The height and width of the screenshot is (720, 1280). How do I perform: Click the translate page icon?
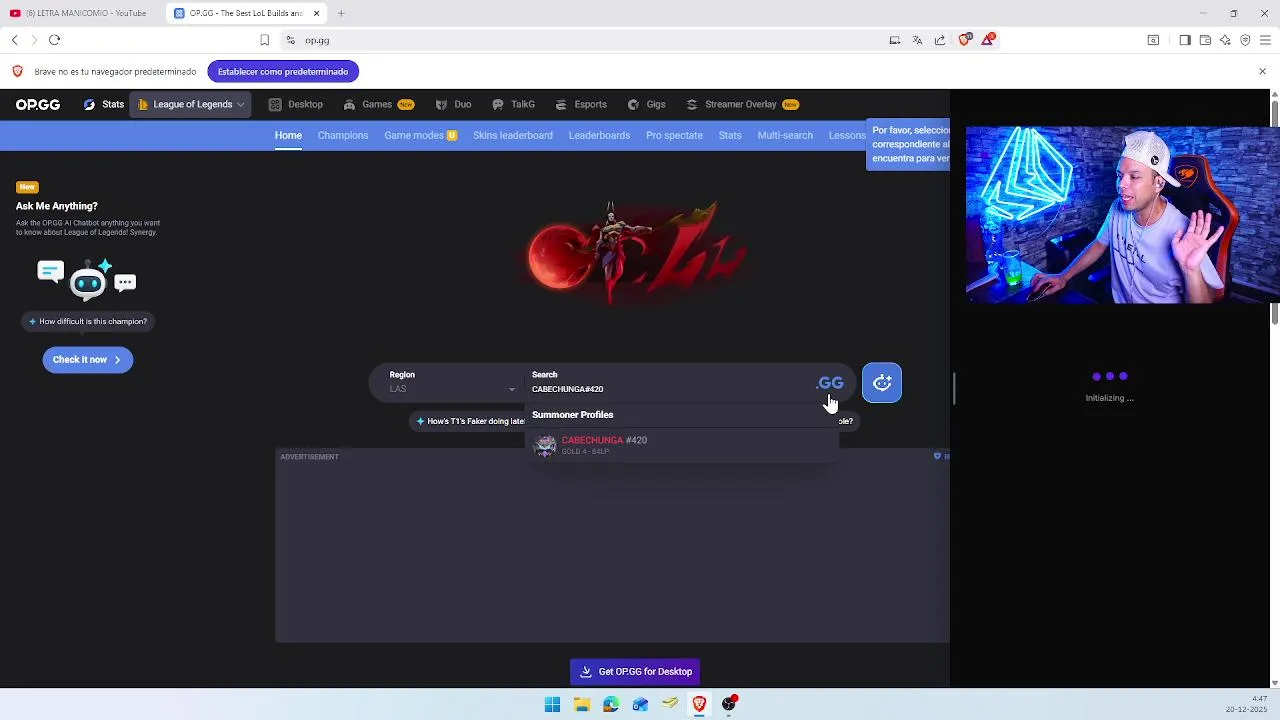(x=917, y=40)
